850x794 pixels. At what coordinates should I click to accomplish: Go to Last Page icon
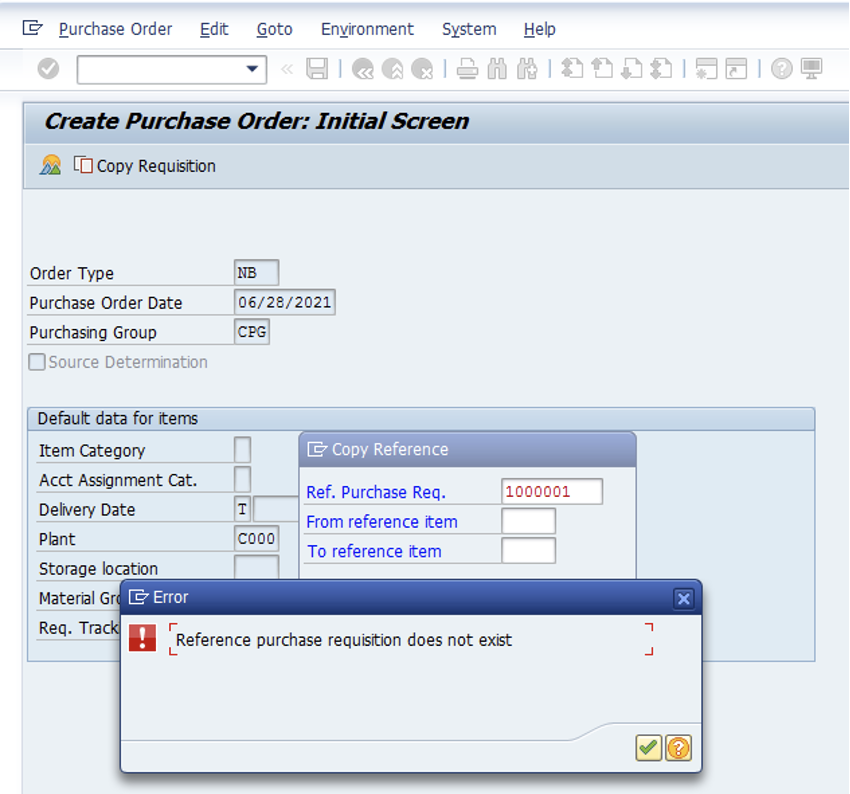pyautogui.click(x=661, y=69)
